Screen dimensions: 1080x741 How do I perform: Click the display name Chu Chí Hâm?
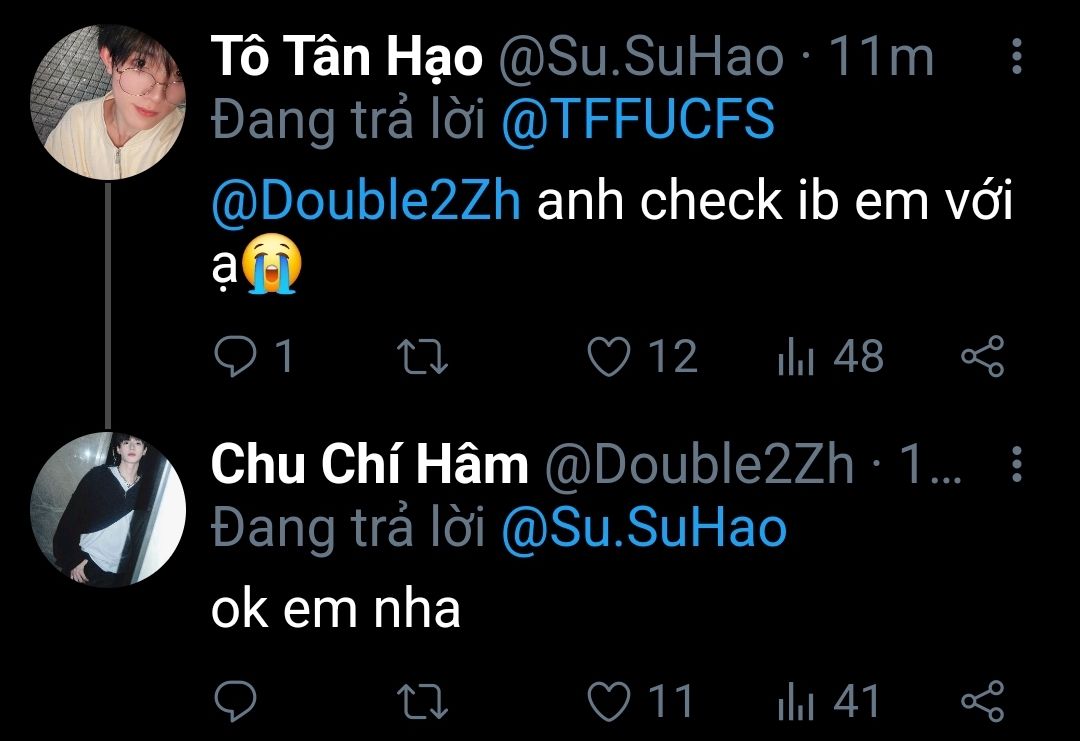(x=369, y=465)
